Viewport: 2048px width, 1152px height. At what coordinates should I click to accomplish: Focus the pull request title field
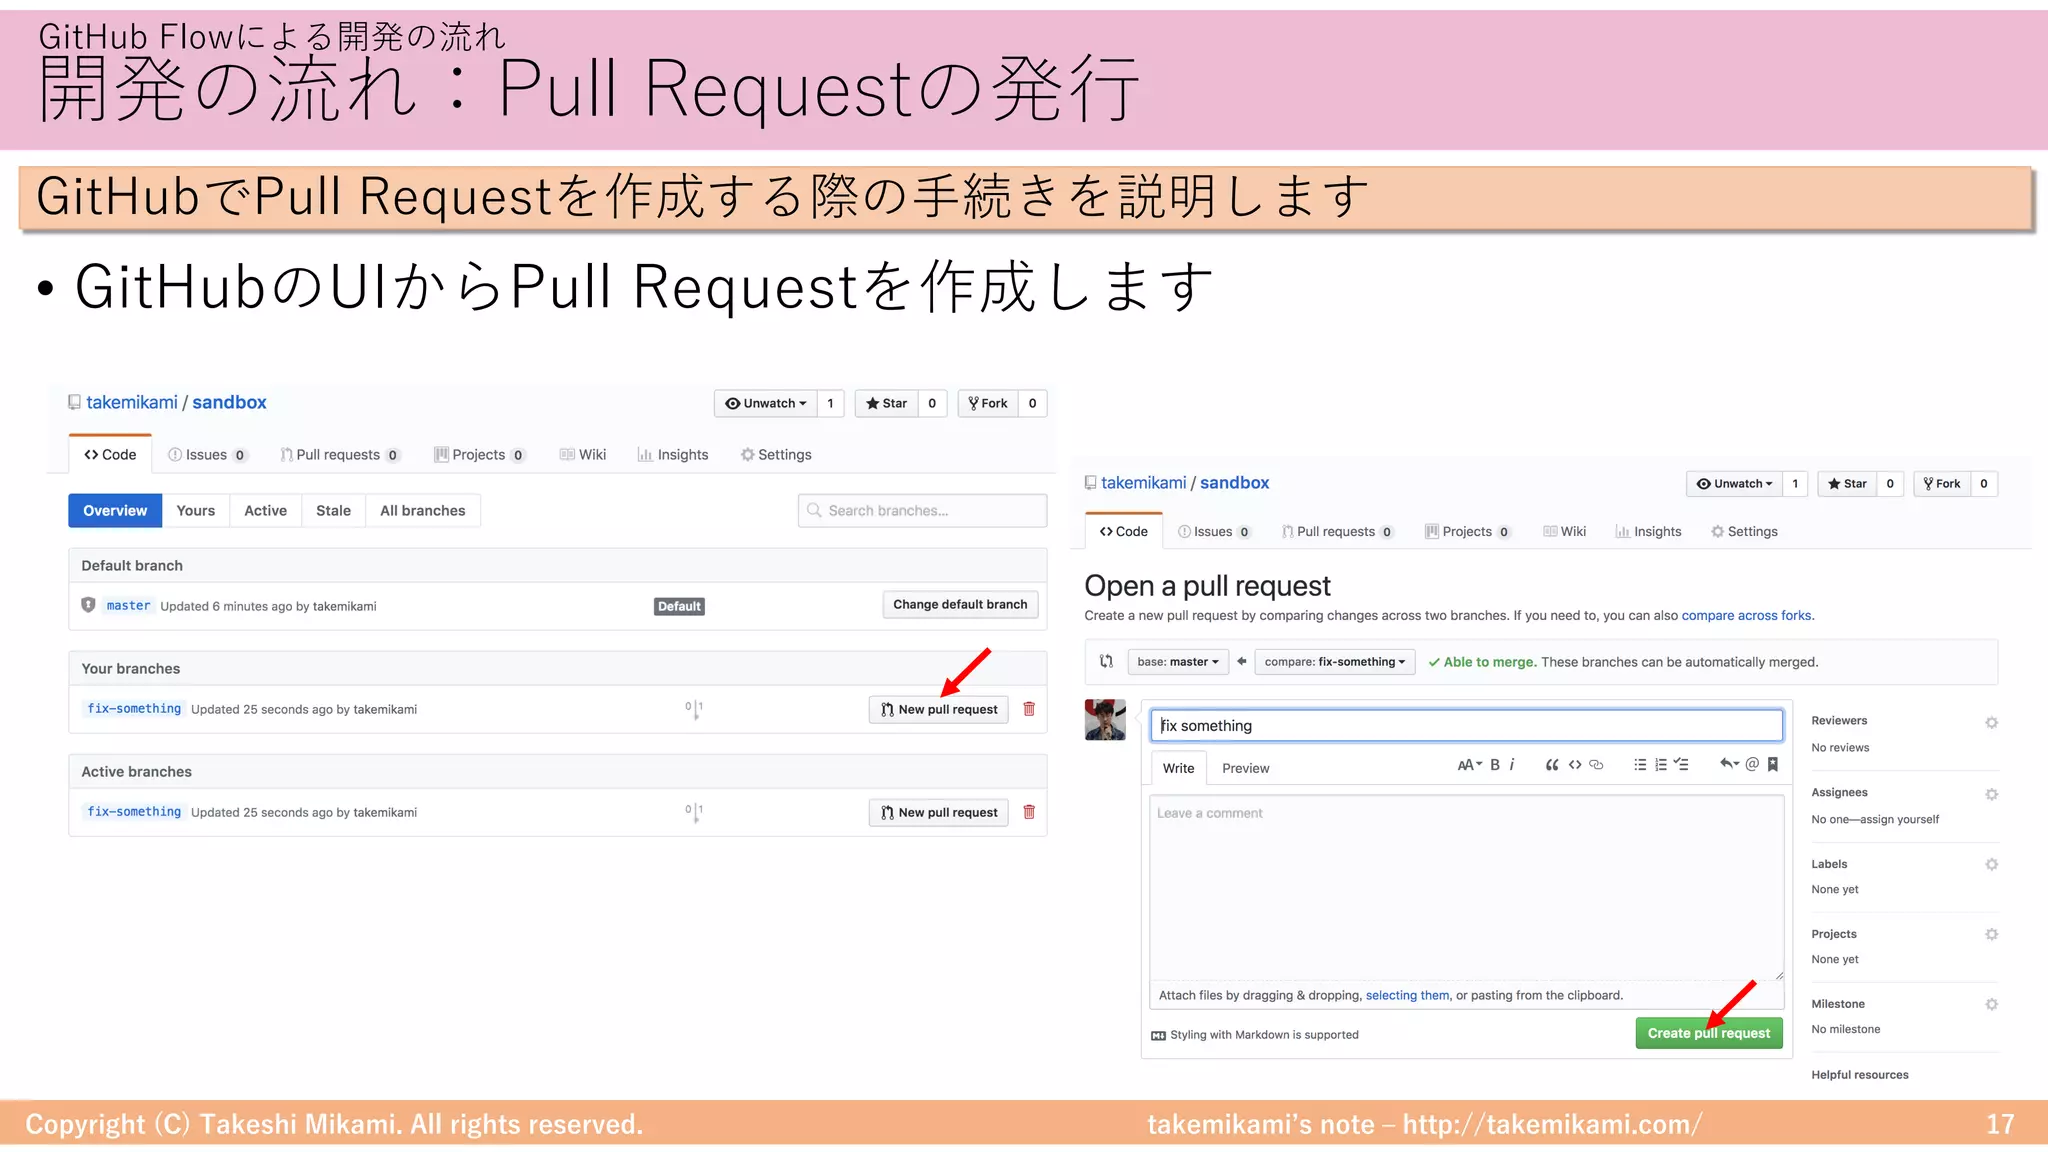click(1466, 725)
